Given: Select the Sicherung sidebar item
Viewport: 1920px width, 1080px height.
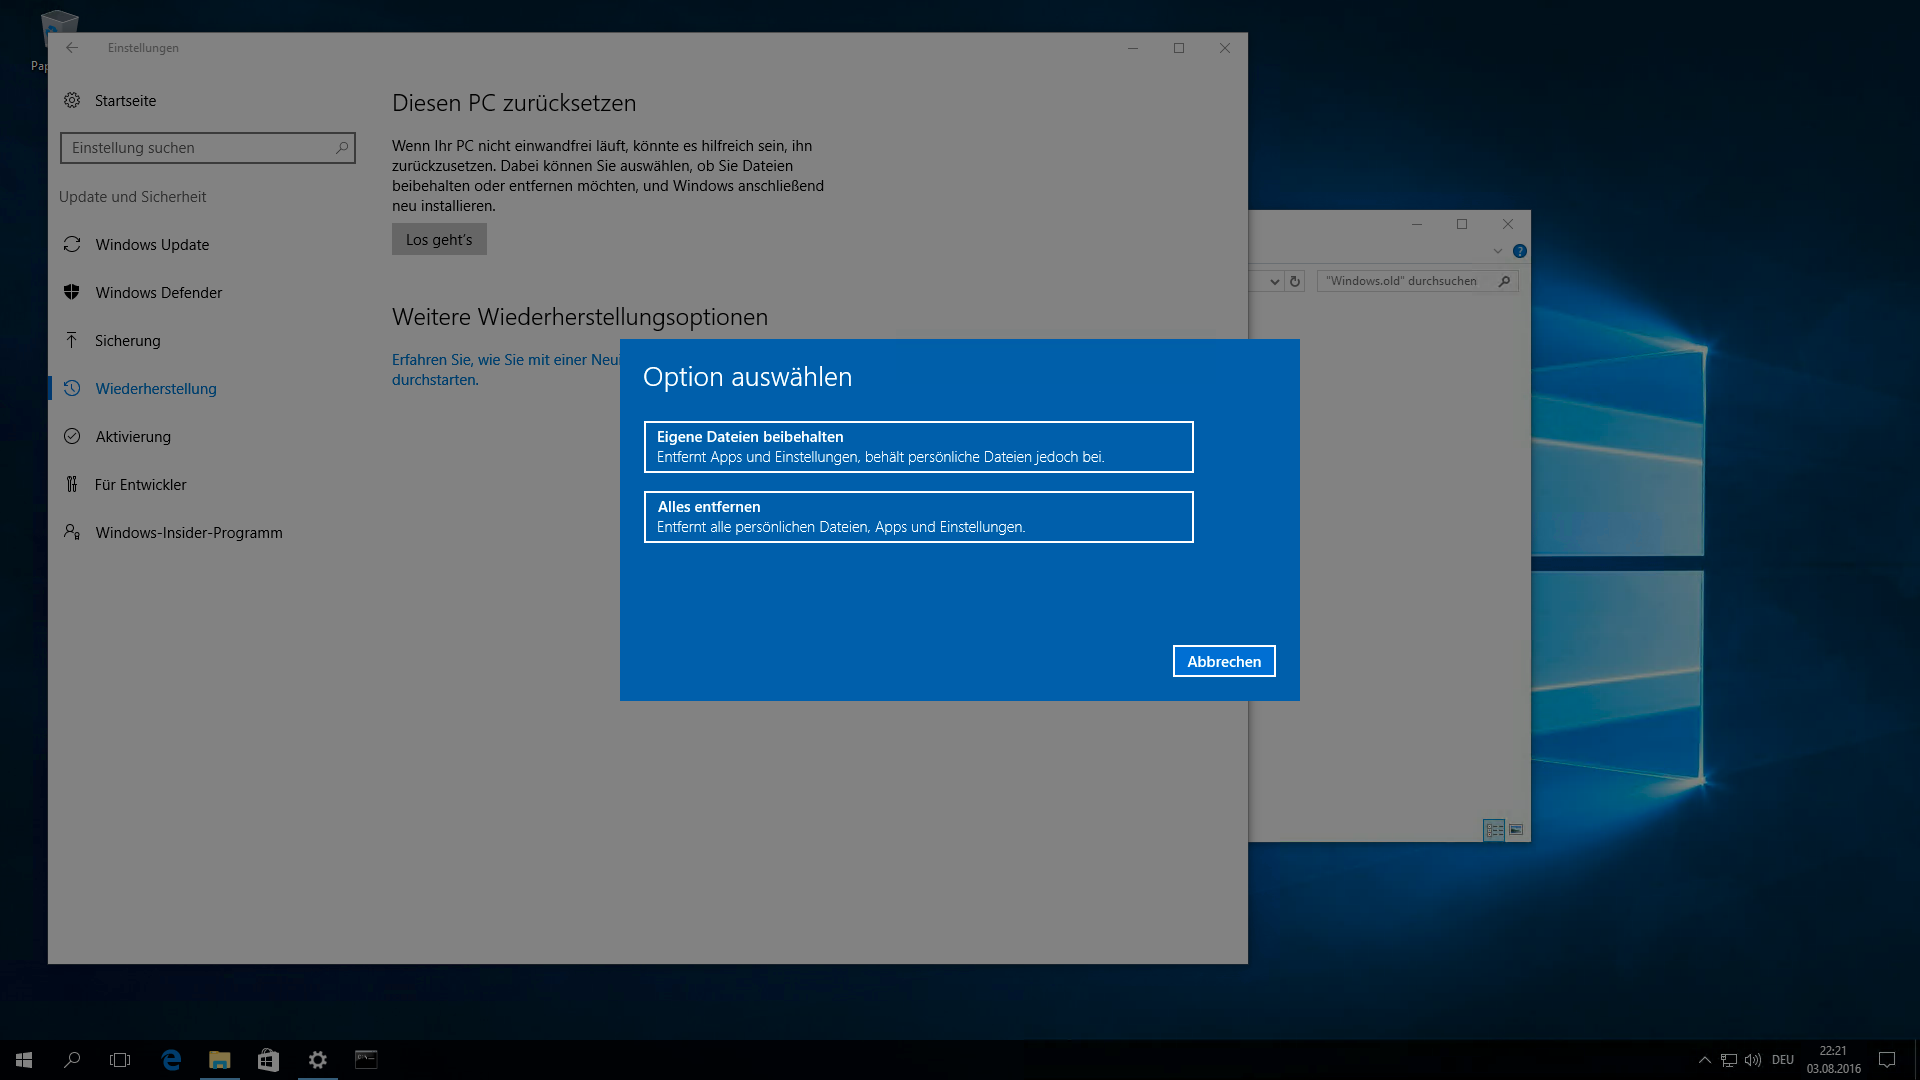Looking at the screenshot, I should [127, 341].
